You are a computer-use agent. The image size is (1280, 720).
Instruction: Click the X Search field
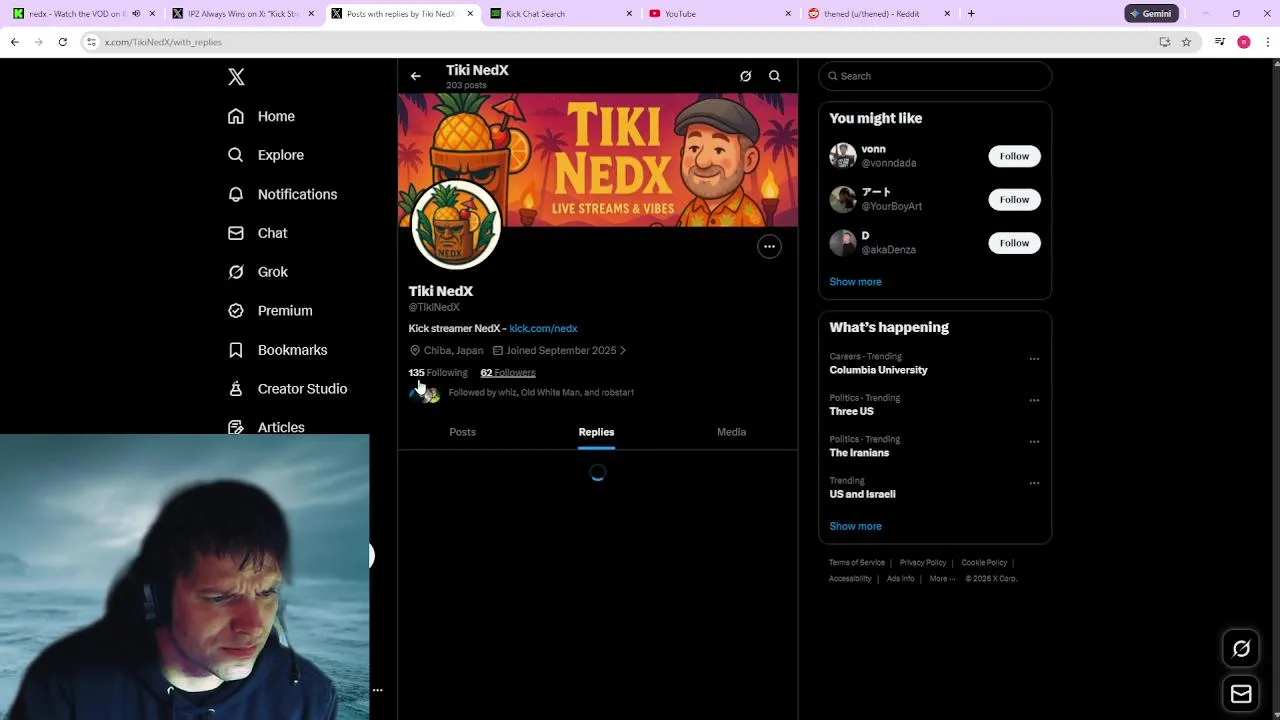pos(935,76)
